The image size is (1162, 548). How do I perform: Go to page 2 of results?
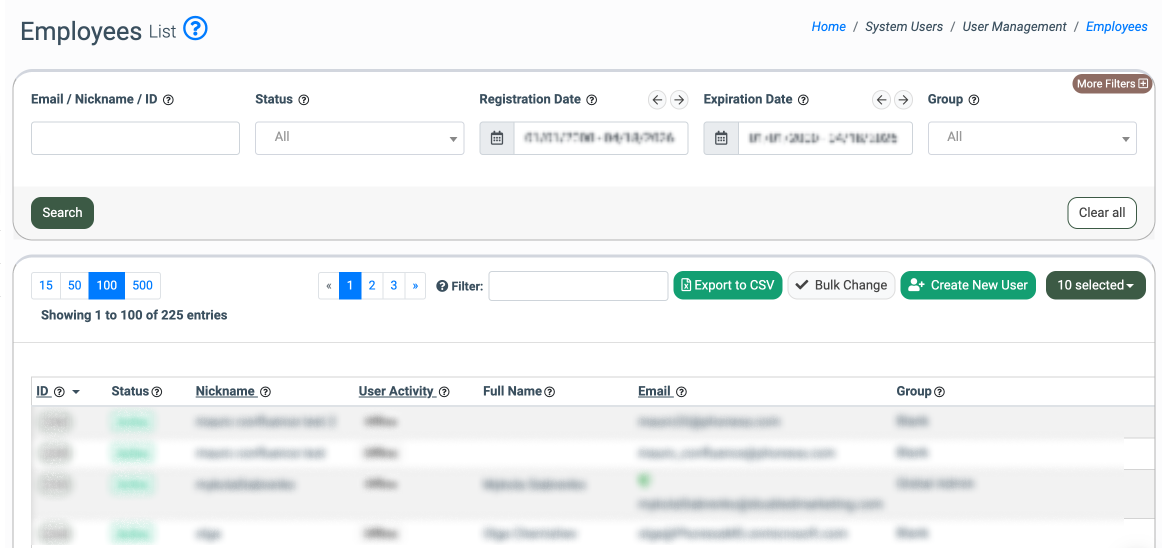tap(372, 285)
